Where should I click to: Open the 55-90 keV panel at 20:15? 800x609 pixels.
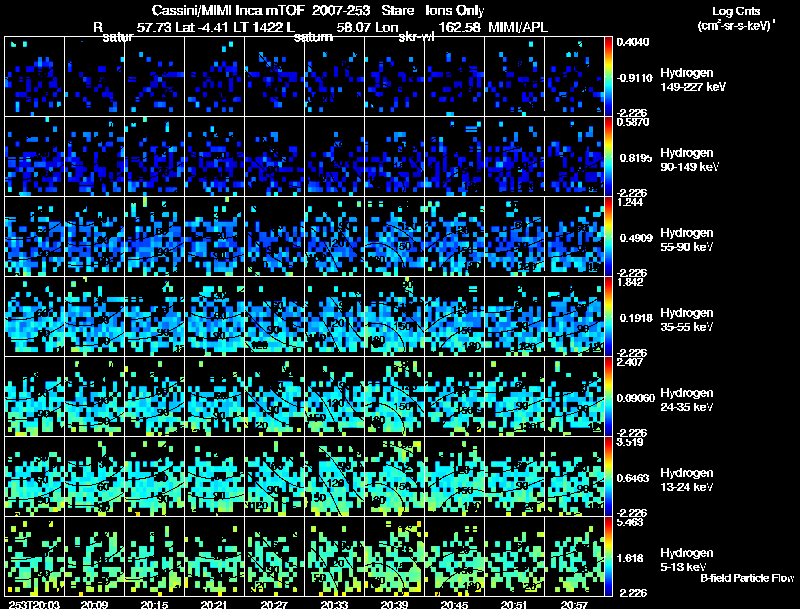(x=155, y=236)
